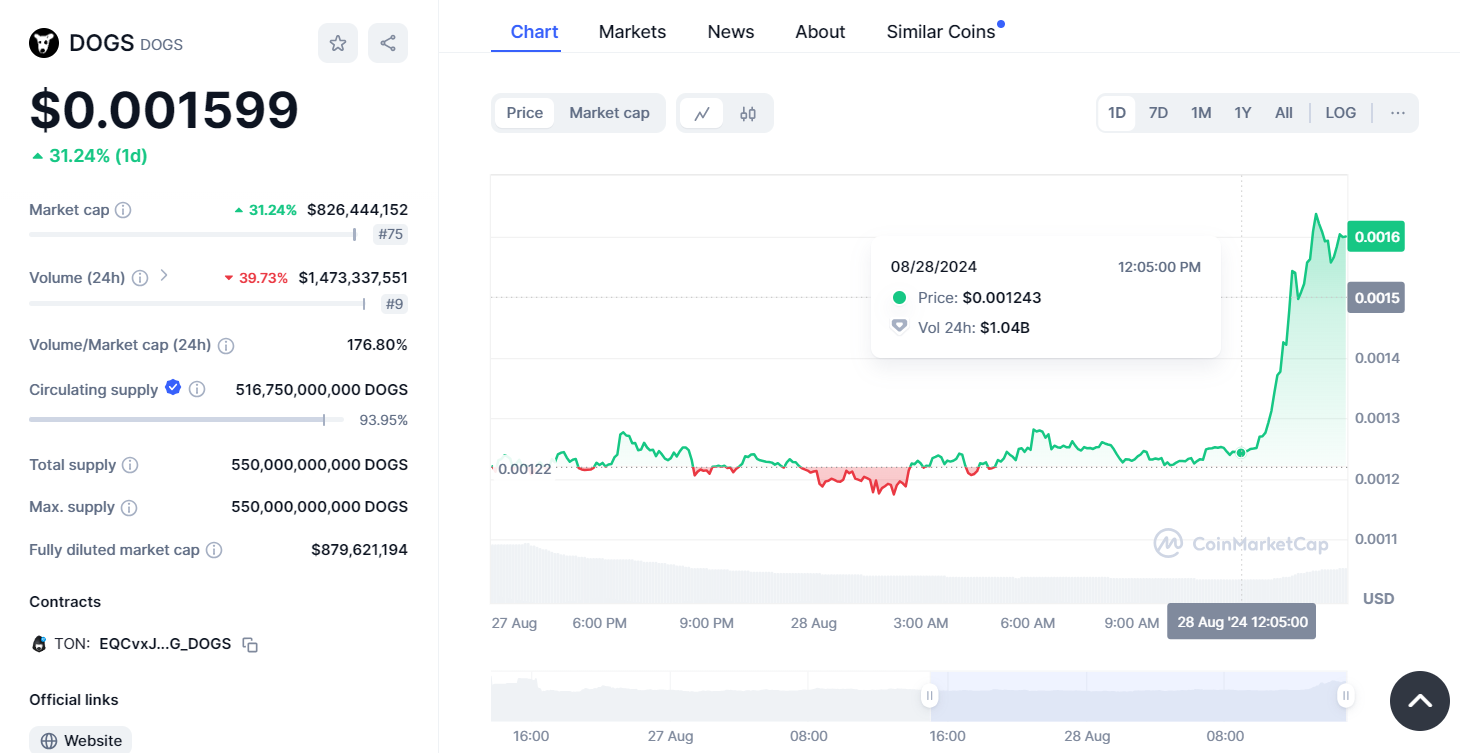This screenshot has height=753, width=1460.
Task: Click the 28 Aug '24 12:05:00 time label
Action: tap(1242, 622)
